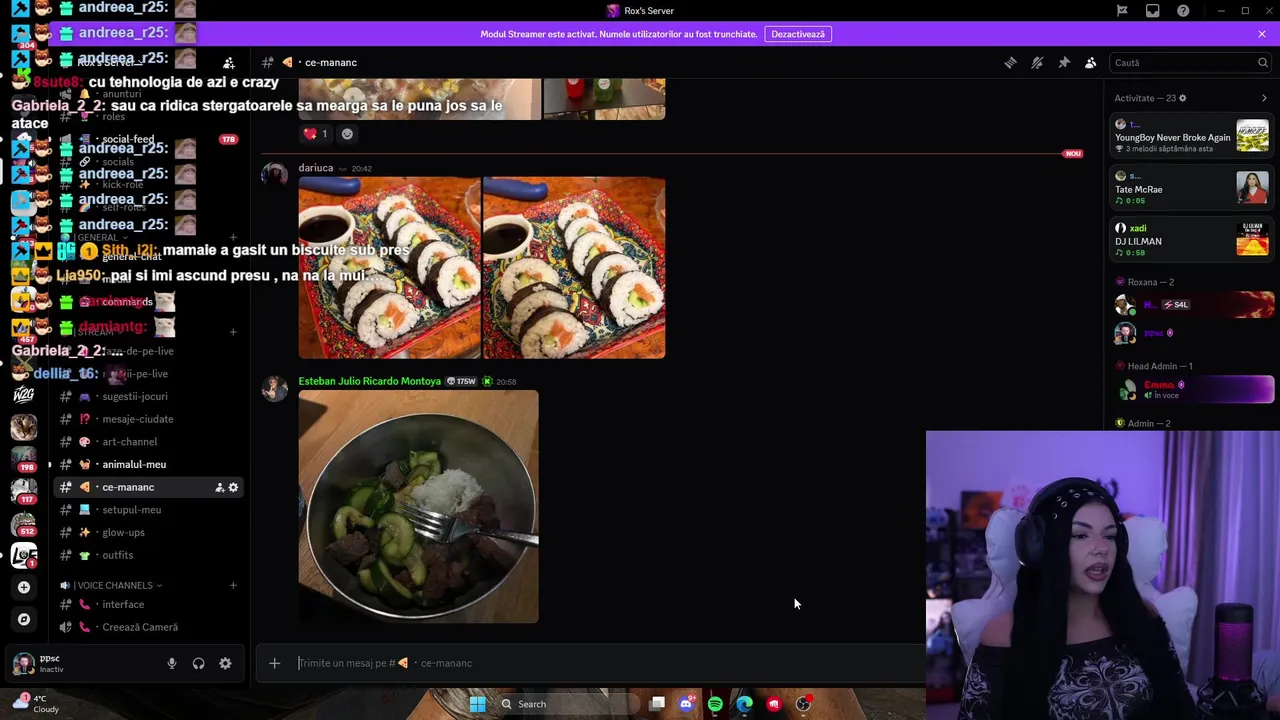This screenshot has height=720, width=1280.
Task: Open the W2G server icon
Action: [x=24, y=395]
